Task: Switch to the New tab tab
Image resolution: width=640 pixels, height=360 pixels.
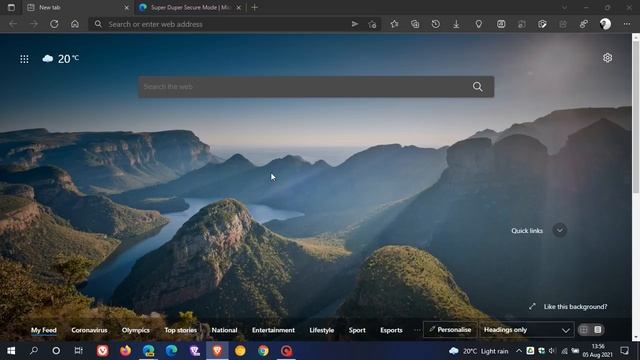Action: coord(77,7)
